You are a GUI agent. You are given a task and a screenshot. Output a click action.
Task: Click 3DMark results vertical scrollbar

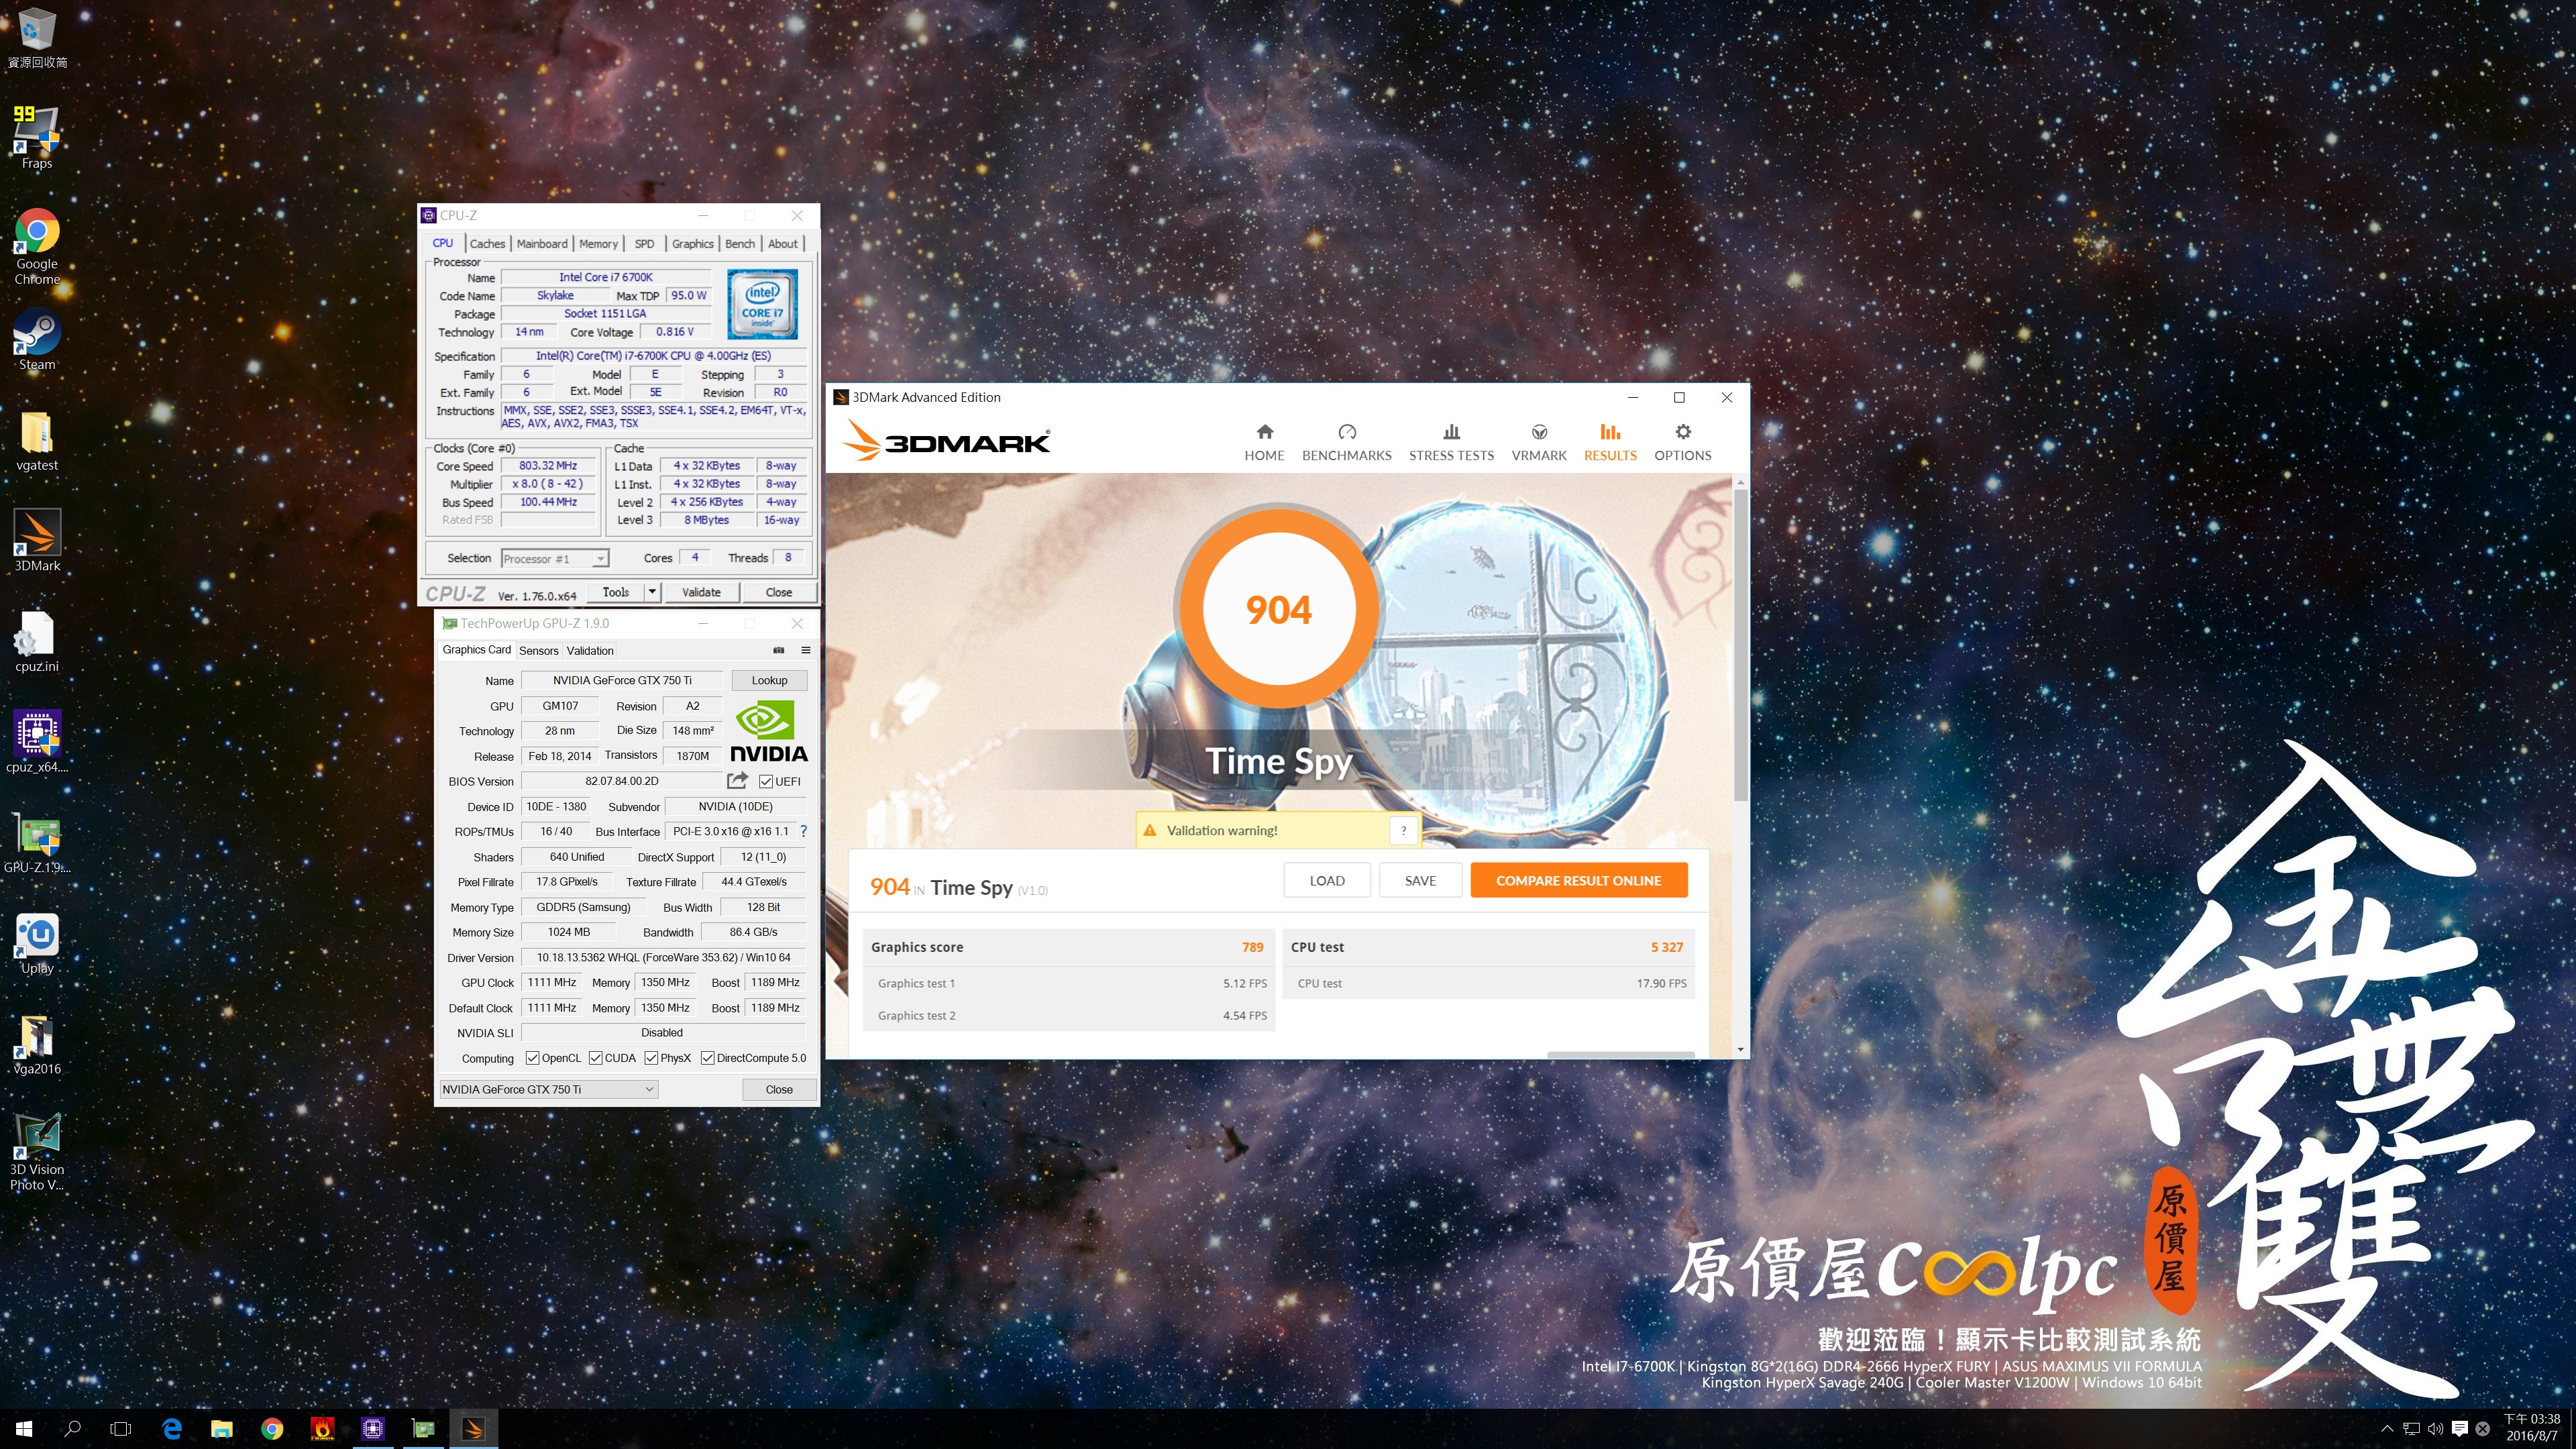(x=1740, y=646)
